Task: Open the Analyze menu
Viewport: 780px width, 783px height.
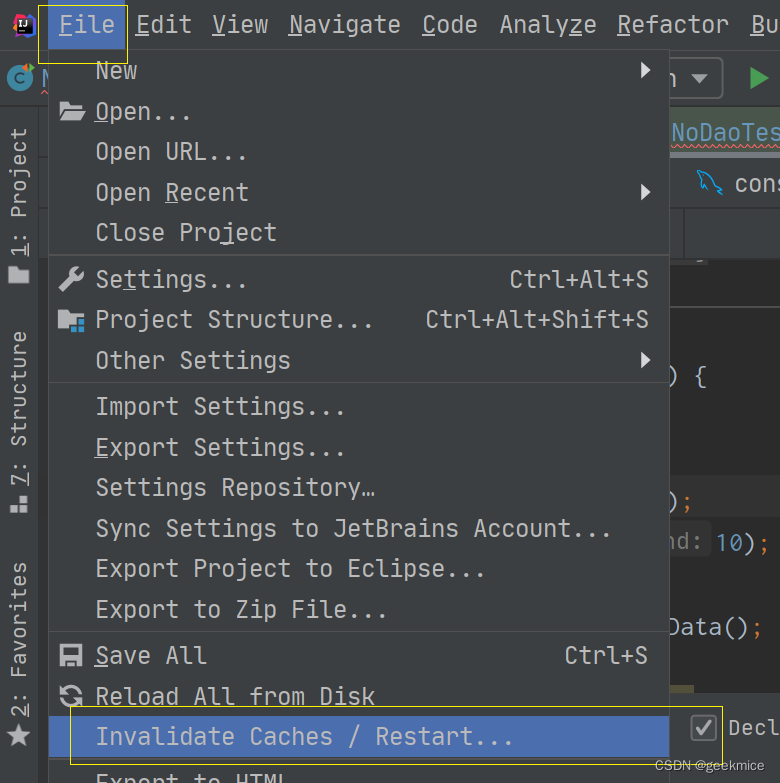Action: 548,25
